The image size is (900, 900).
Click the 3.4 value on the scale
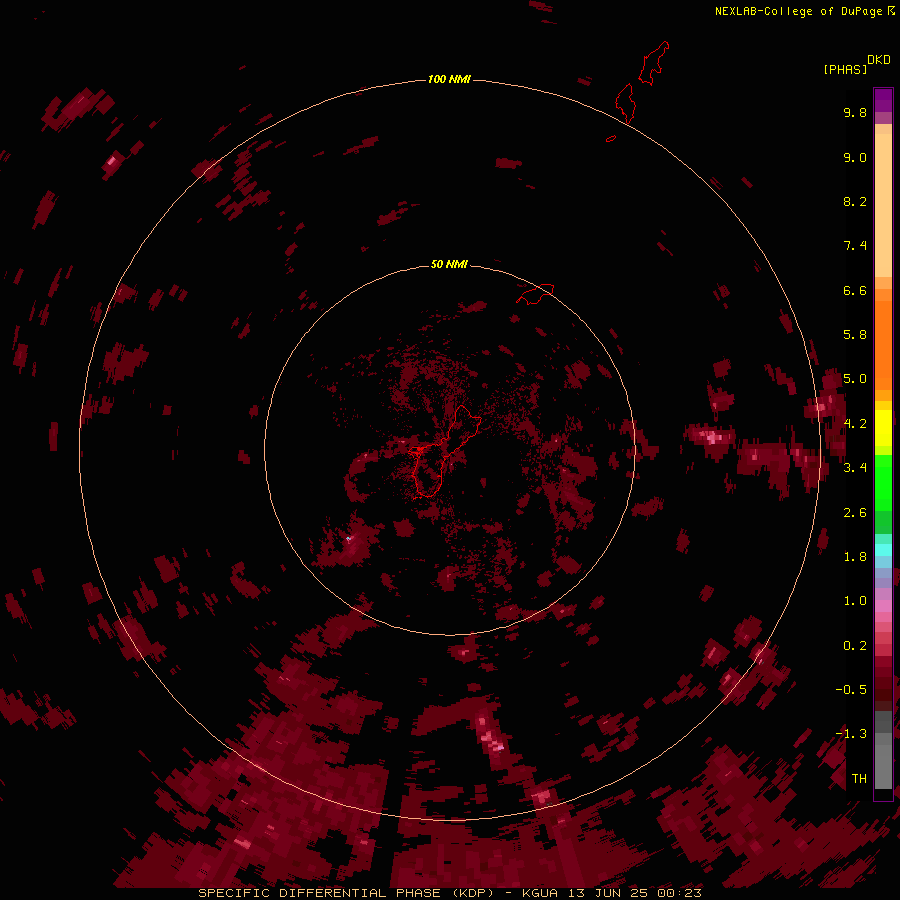(x=855, y=468)
